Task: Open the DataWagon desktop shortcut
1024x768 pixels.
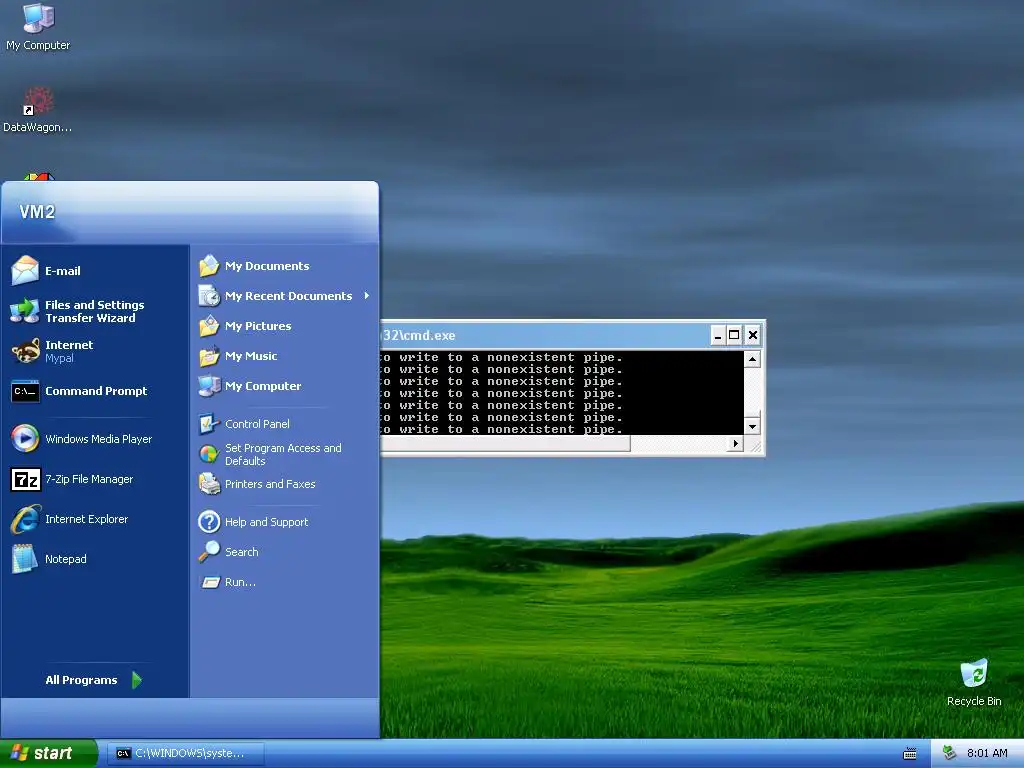Action: coord(39,101)
